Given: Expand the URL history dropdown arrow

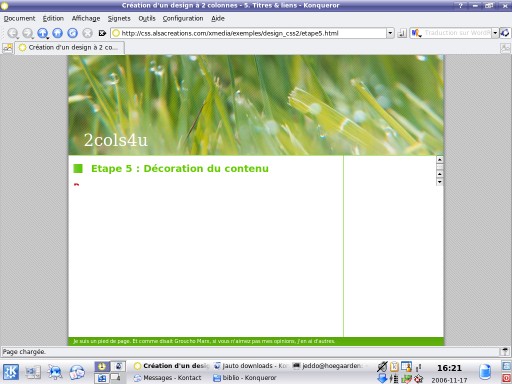Looking at the screenshot, I should click(390, 33).
